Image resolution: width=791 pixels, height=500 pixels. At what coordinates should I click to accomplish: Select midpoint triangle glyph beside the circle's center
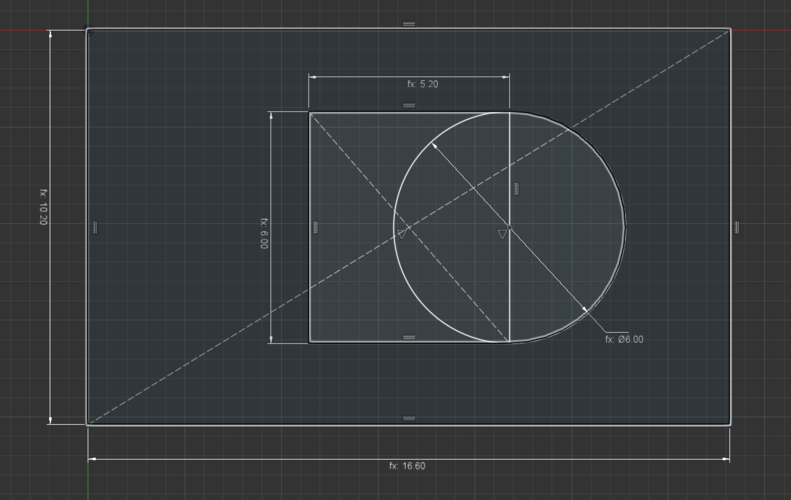coord(502,234)
